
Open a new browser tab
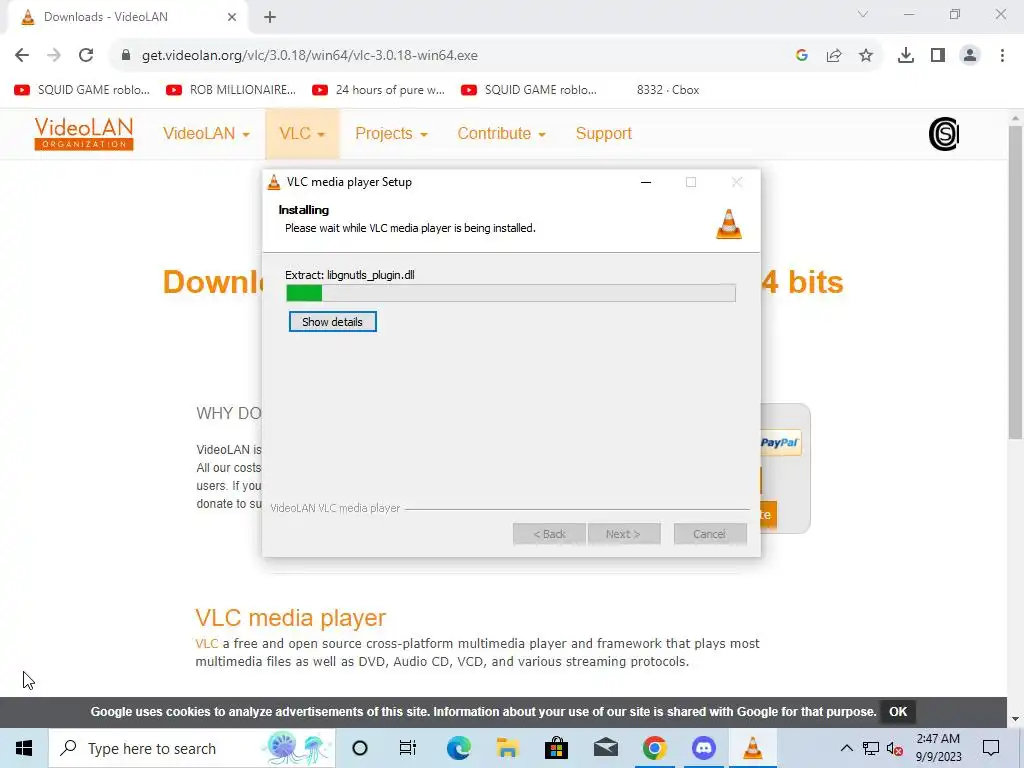pos(270,17)
